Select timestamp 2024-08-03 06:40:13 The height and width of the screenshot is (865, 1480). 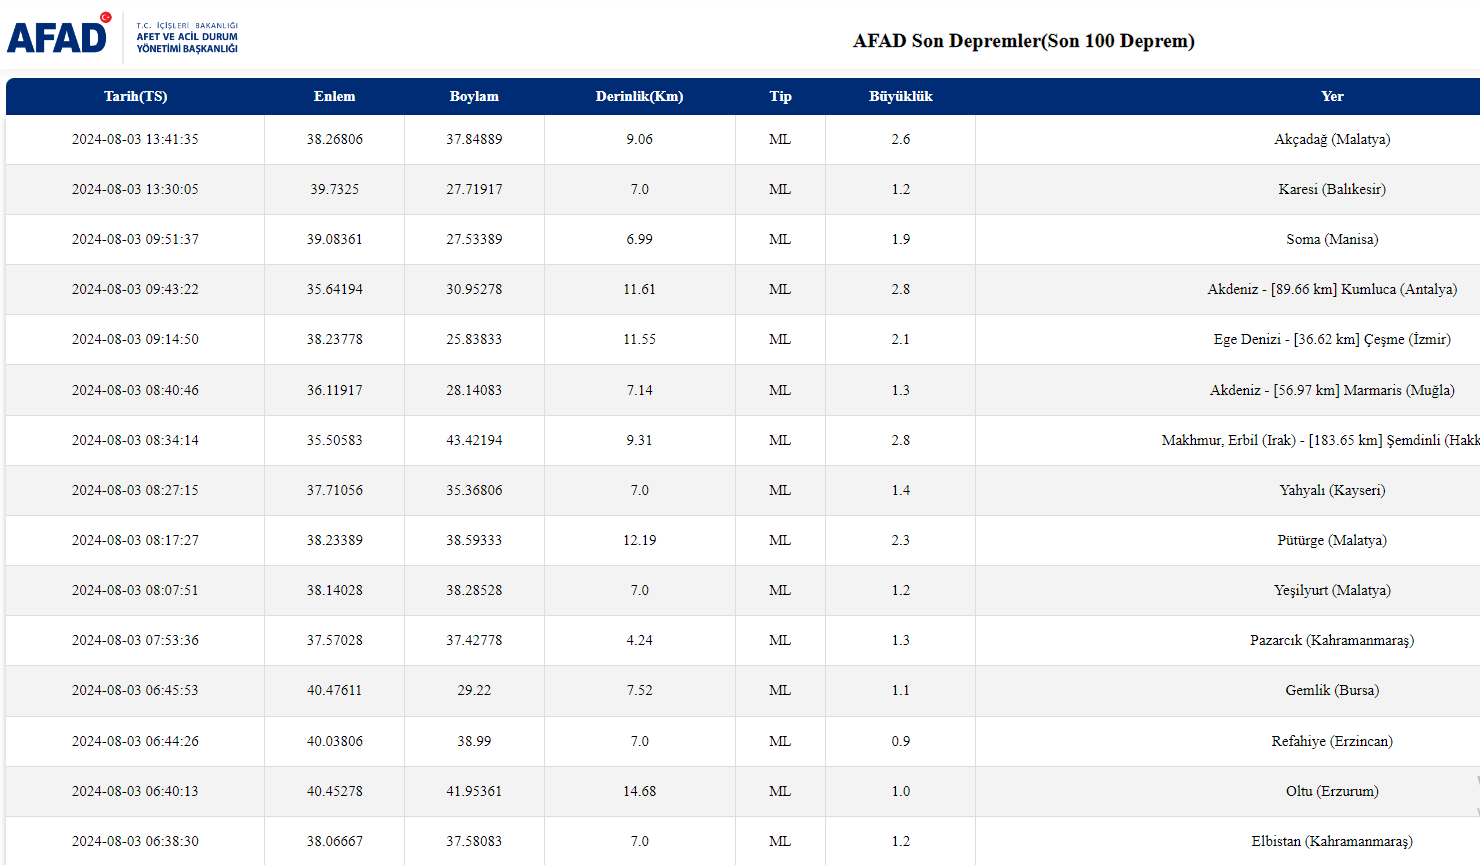coord(135,791)
